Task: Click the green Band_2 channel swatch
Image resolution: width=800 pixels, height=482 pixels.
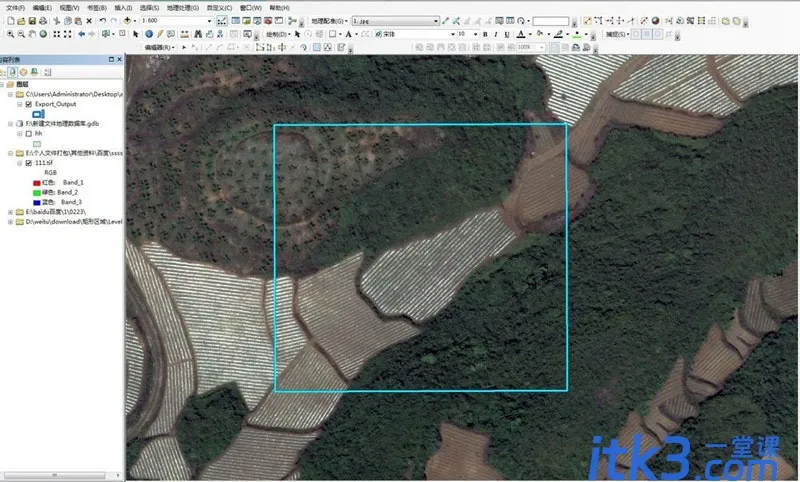Action: pyautogui.click(x=37, y=193)
